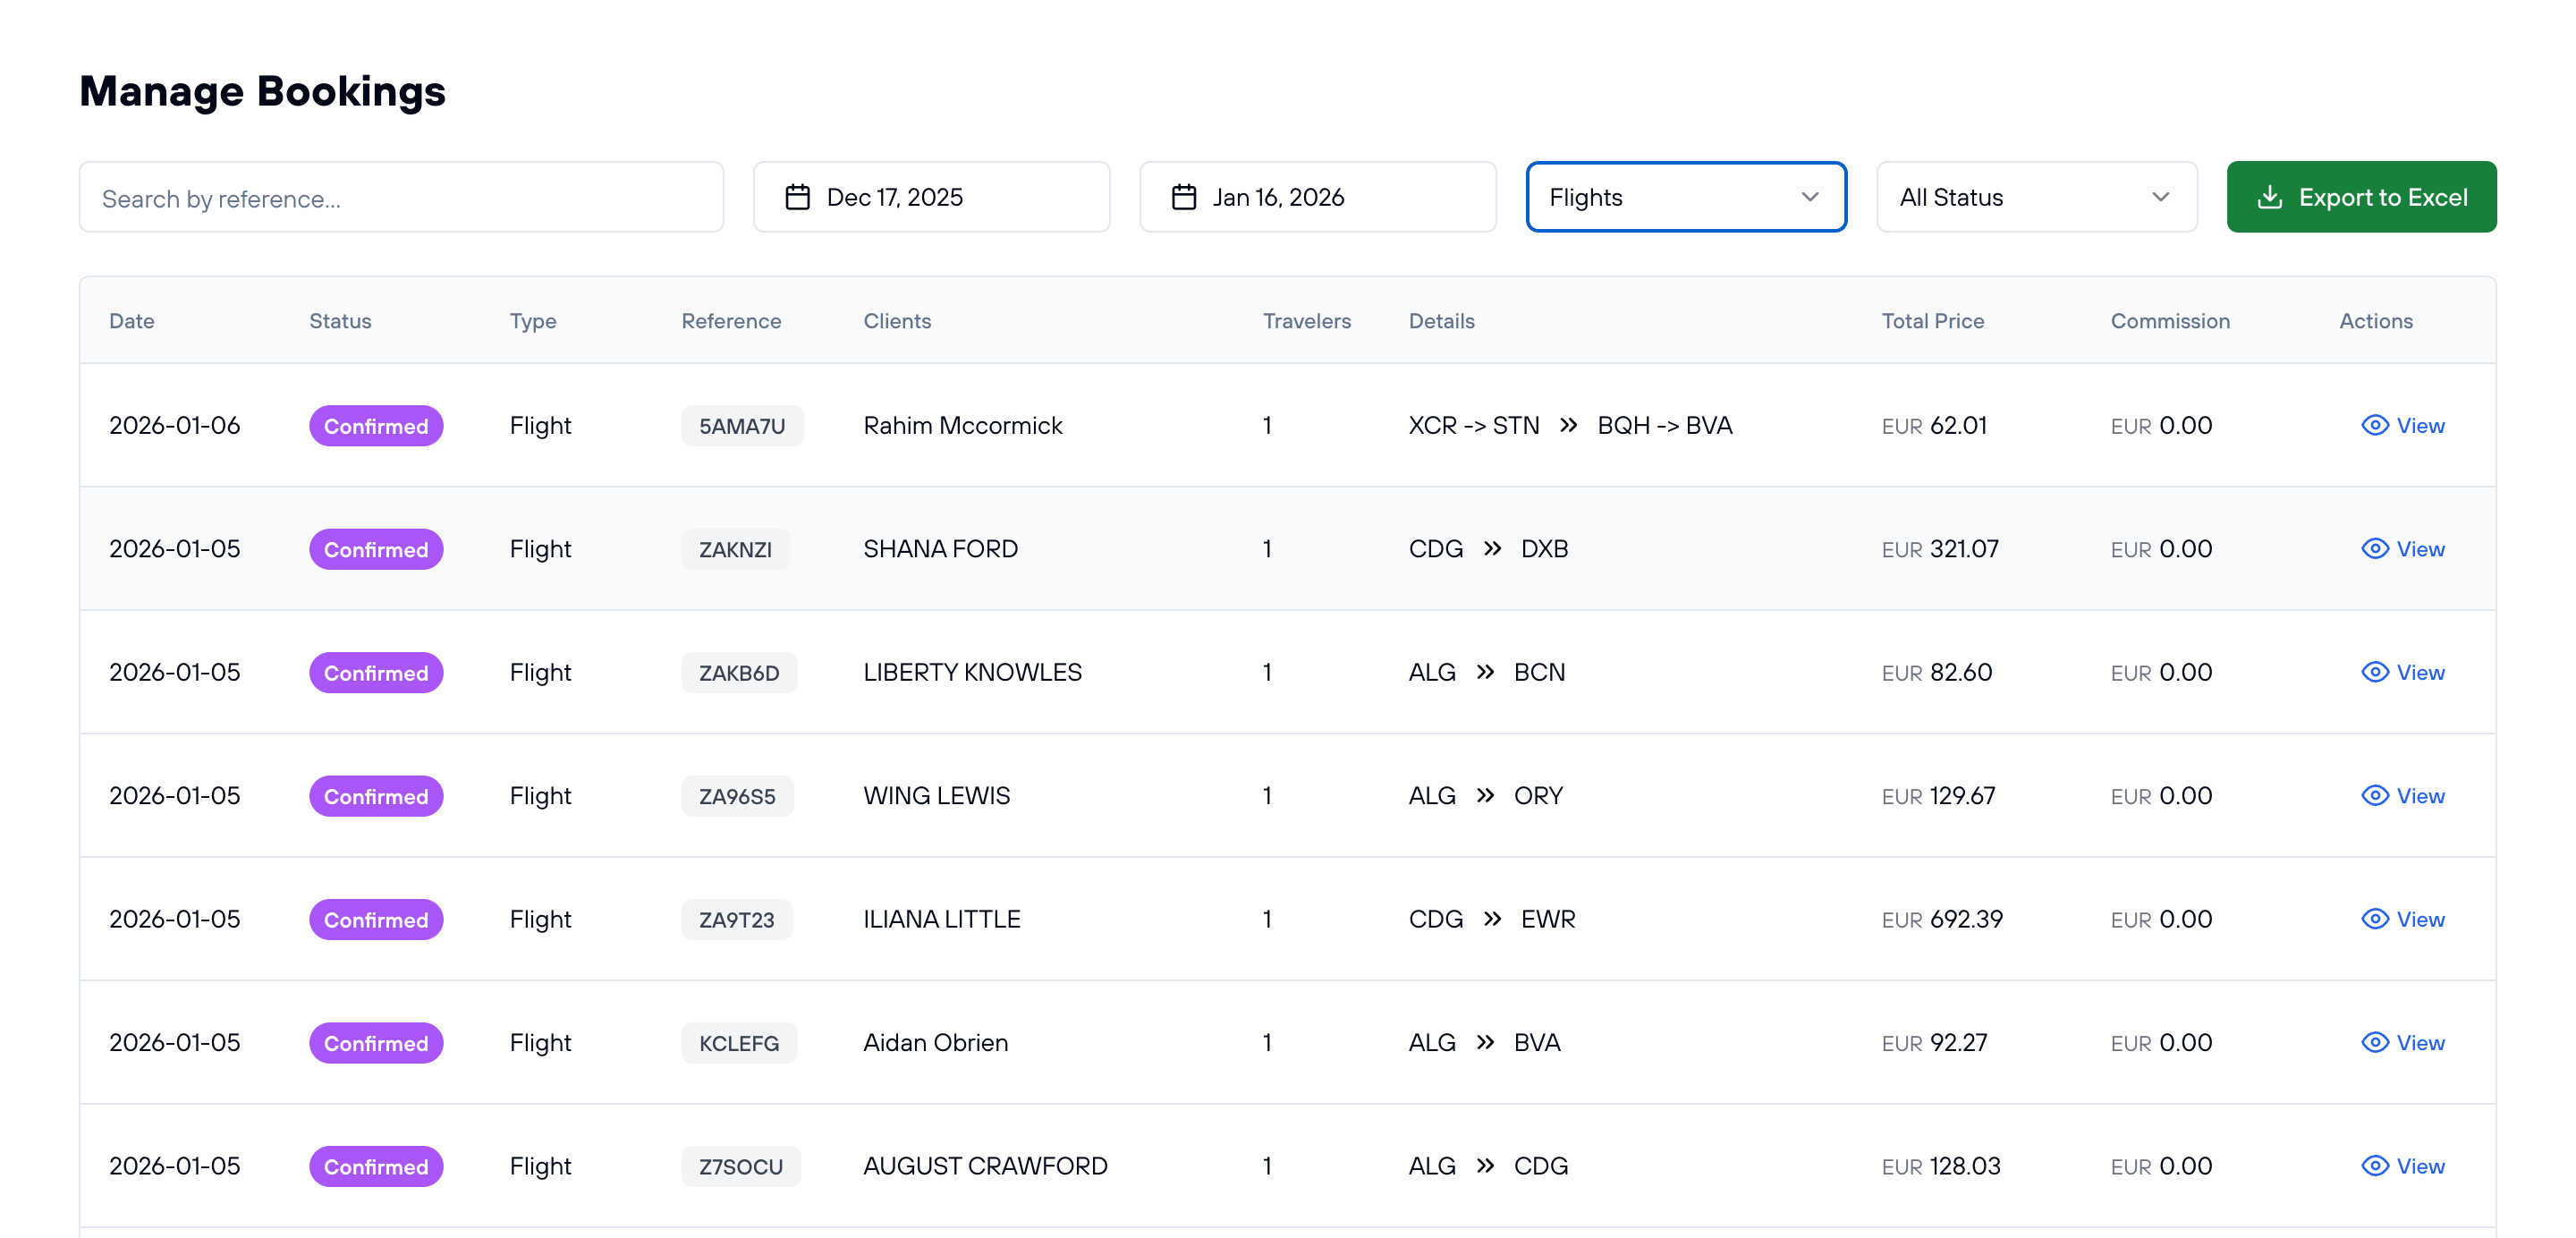The height and width of the screenshot is (1238, 2576).
Task: Click the calendar icon beside Jan 16, 2026
Action: point(1183,197)
